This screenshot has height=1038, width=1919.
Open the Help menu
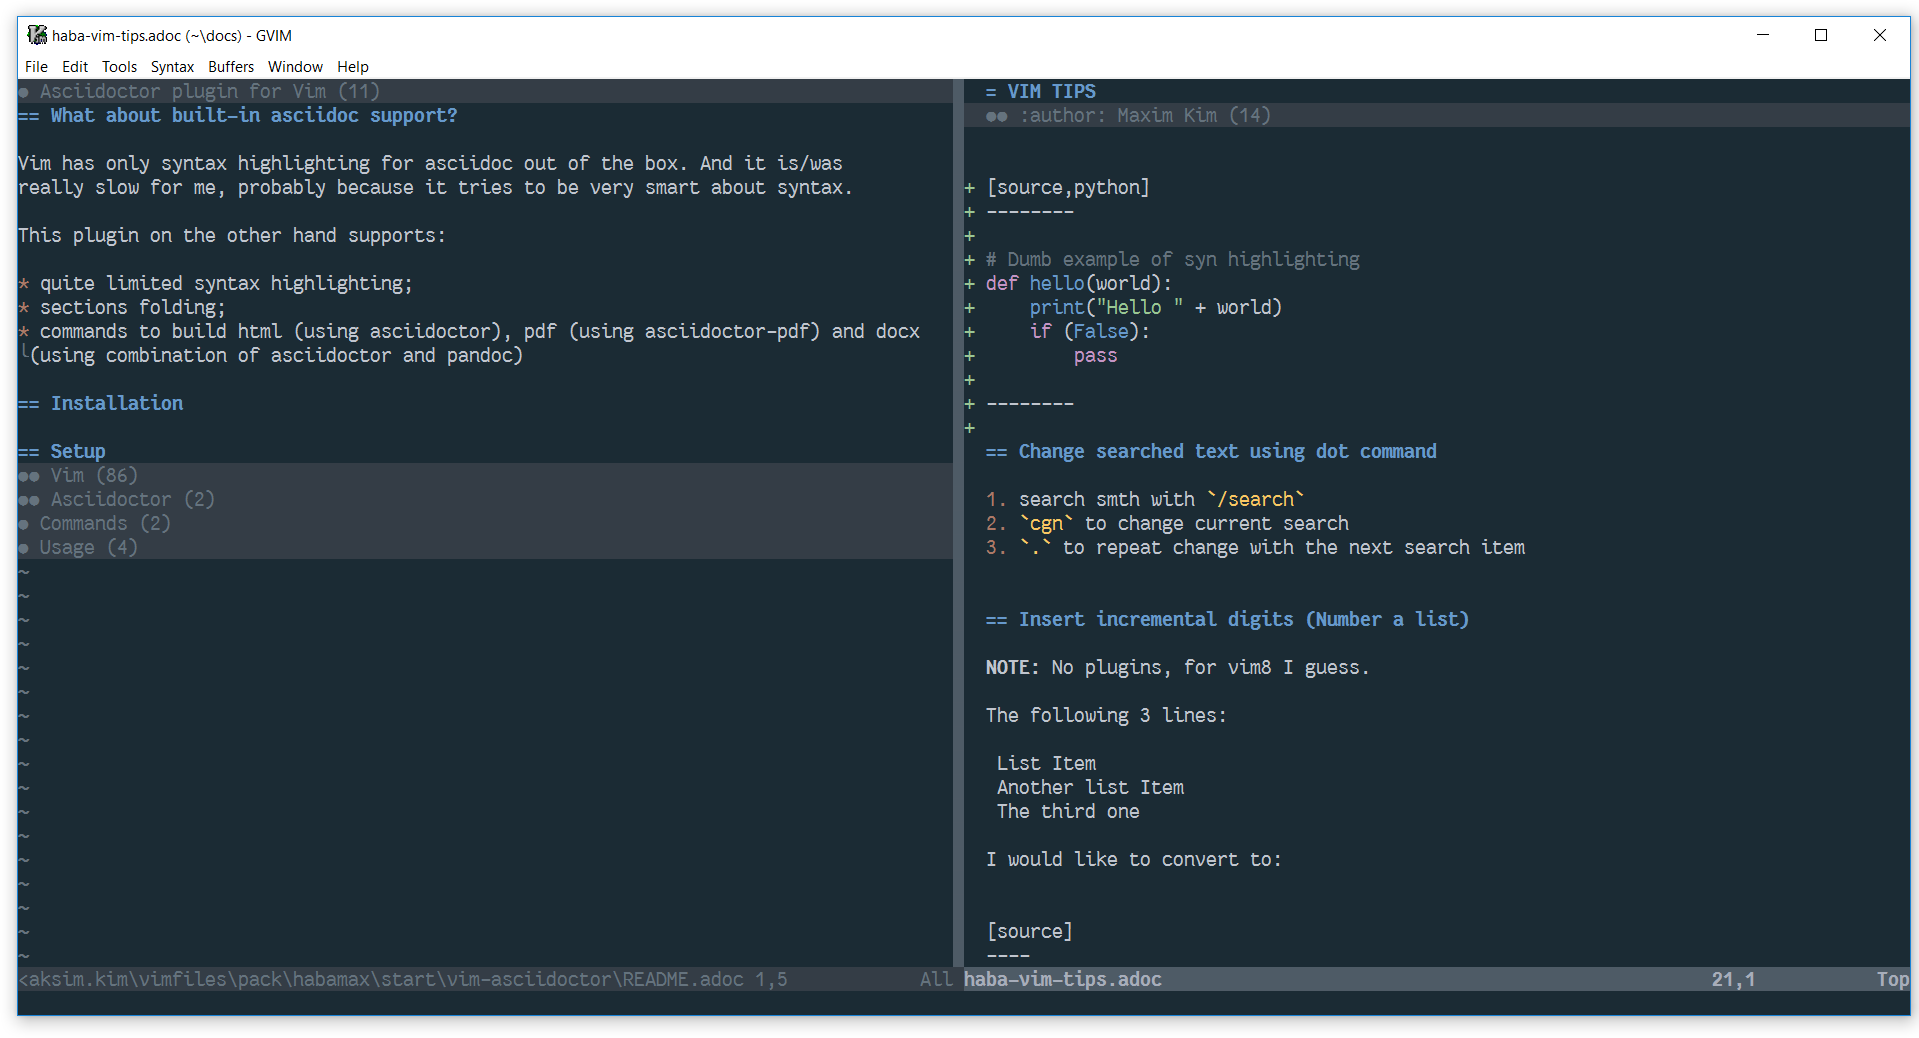353,67
